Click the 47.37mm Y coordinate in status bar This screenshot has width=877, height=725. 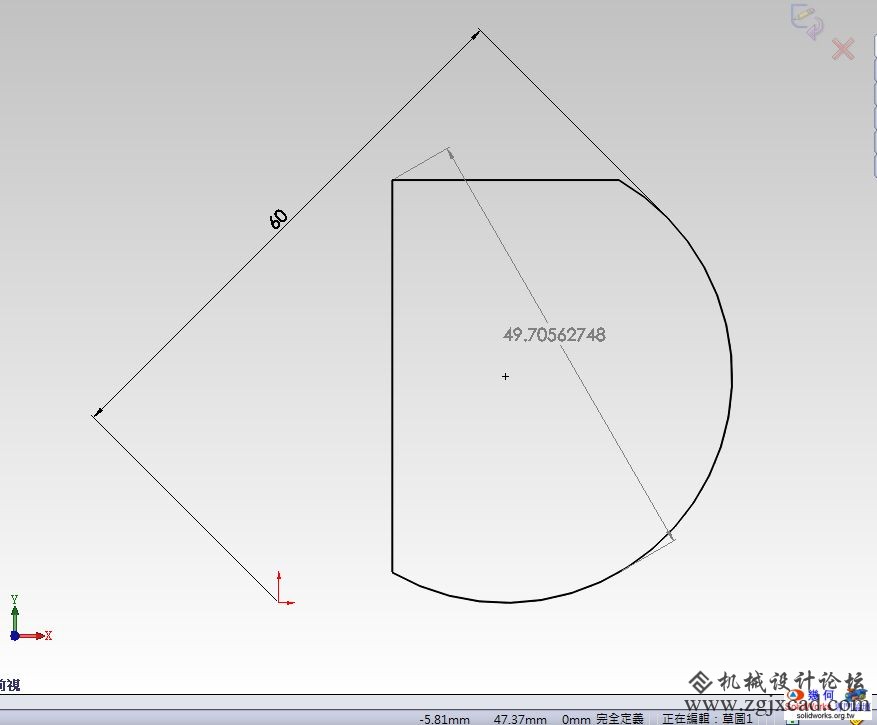point(520,719)
